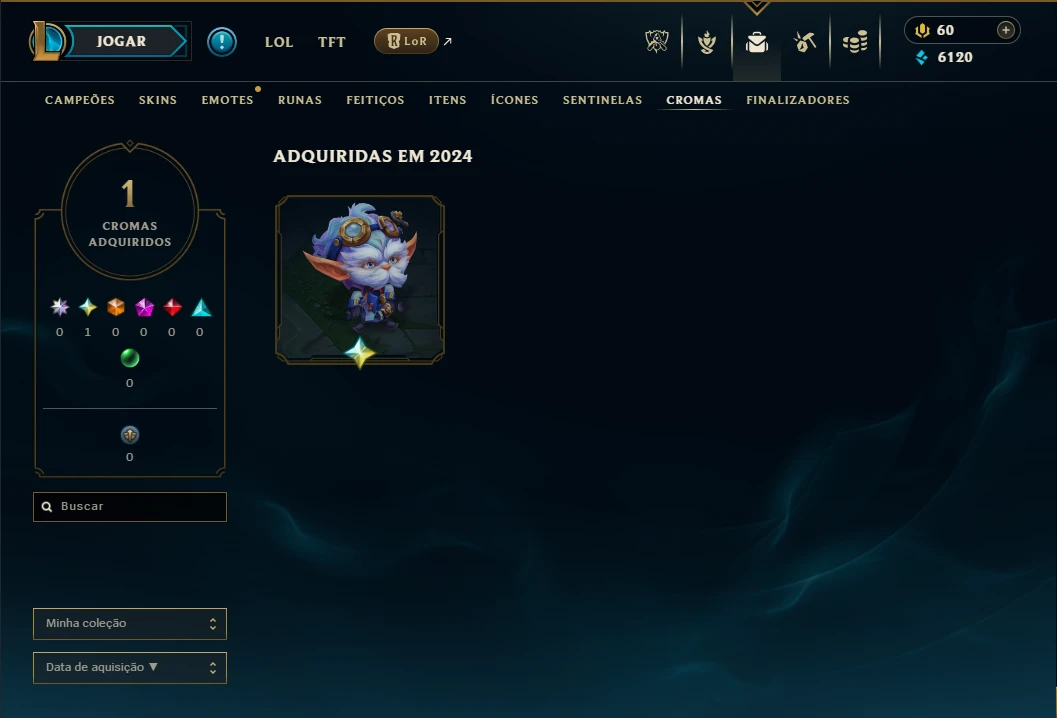Switch to the Emotes tab
This screenshot has width=1057, height=718.
tap(227, 100)
